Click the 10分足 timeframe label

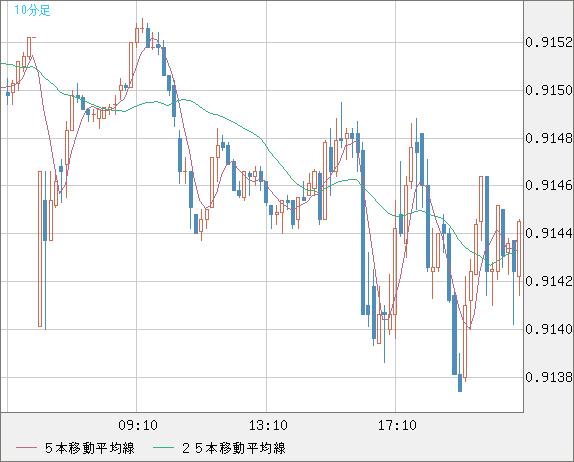[x=32, y=10]
